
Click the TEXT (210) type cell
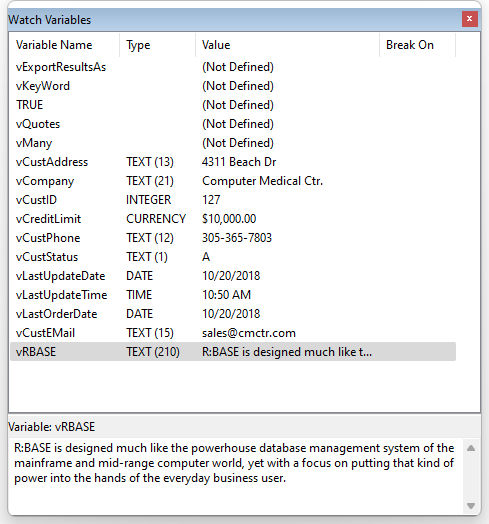click(153, 352)
